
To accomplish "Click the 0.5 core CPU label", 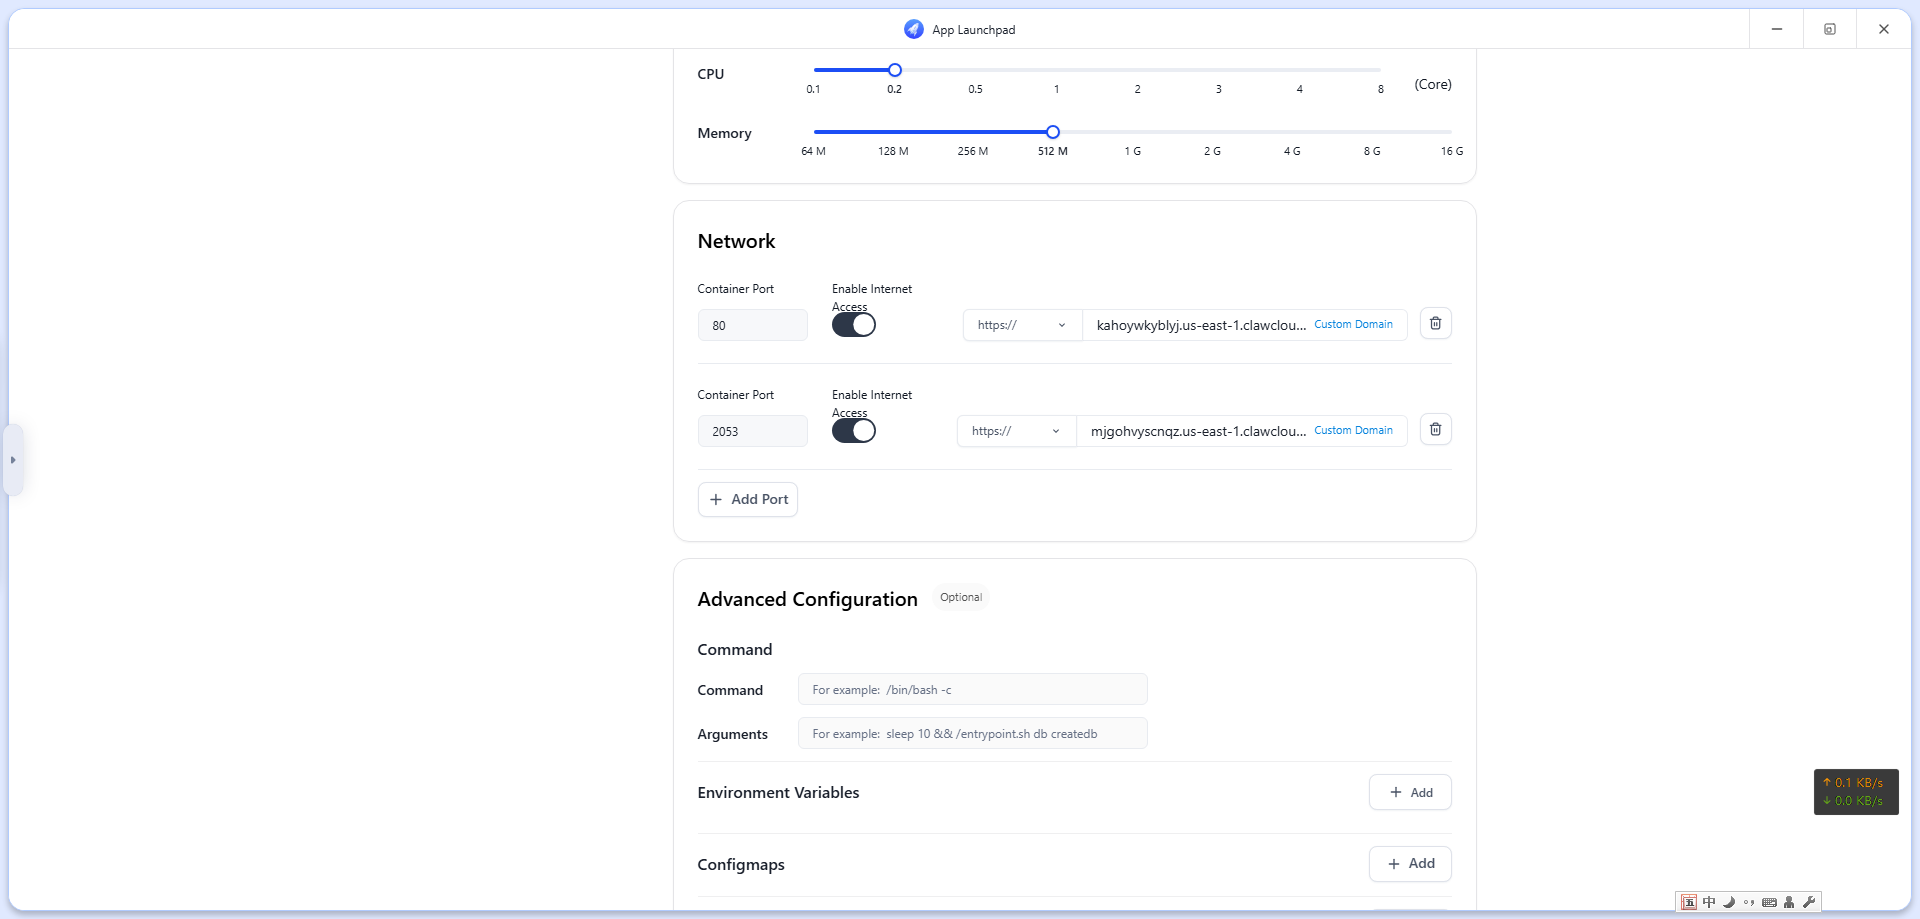I will pyautogui.click(x=975, y=89).
